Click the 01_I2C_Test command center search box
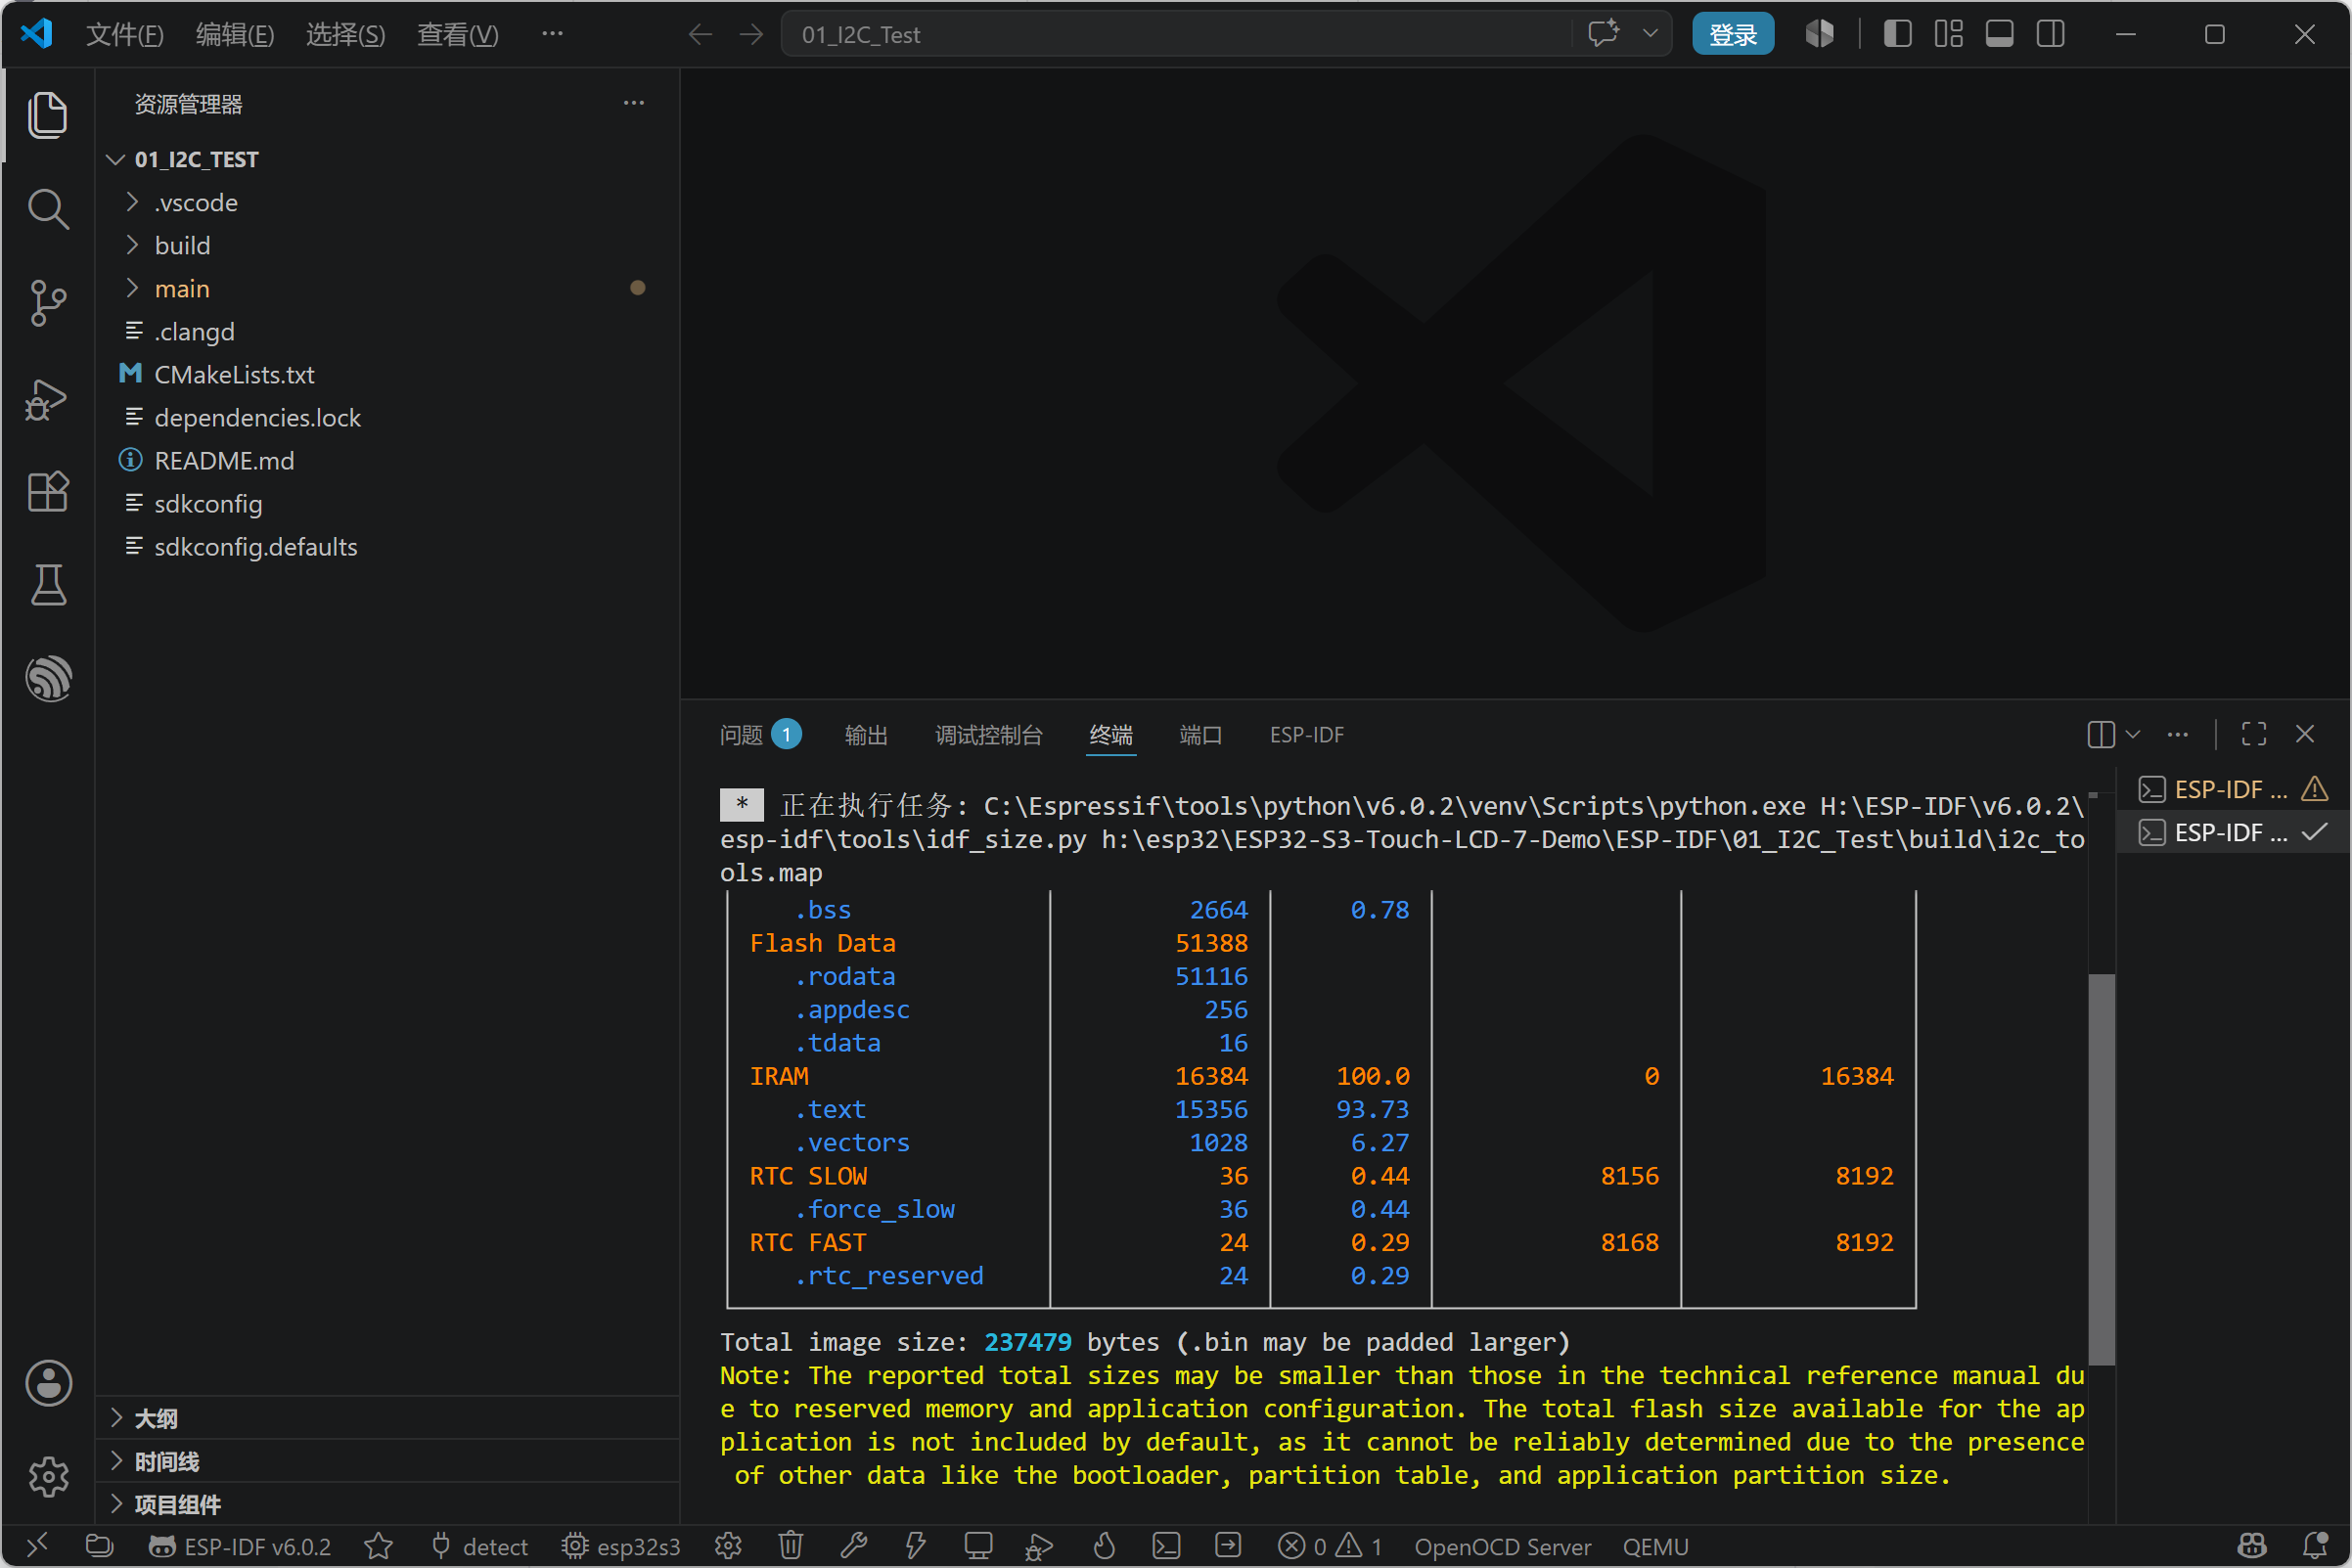Screen dimensions: 2352x1568 click(1178, 34)
